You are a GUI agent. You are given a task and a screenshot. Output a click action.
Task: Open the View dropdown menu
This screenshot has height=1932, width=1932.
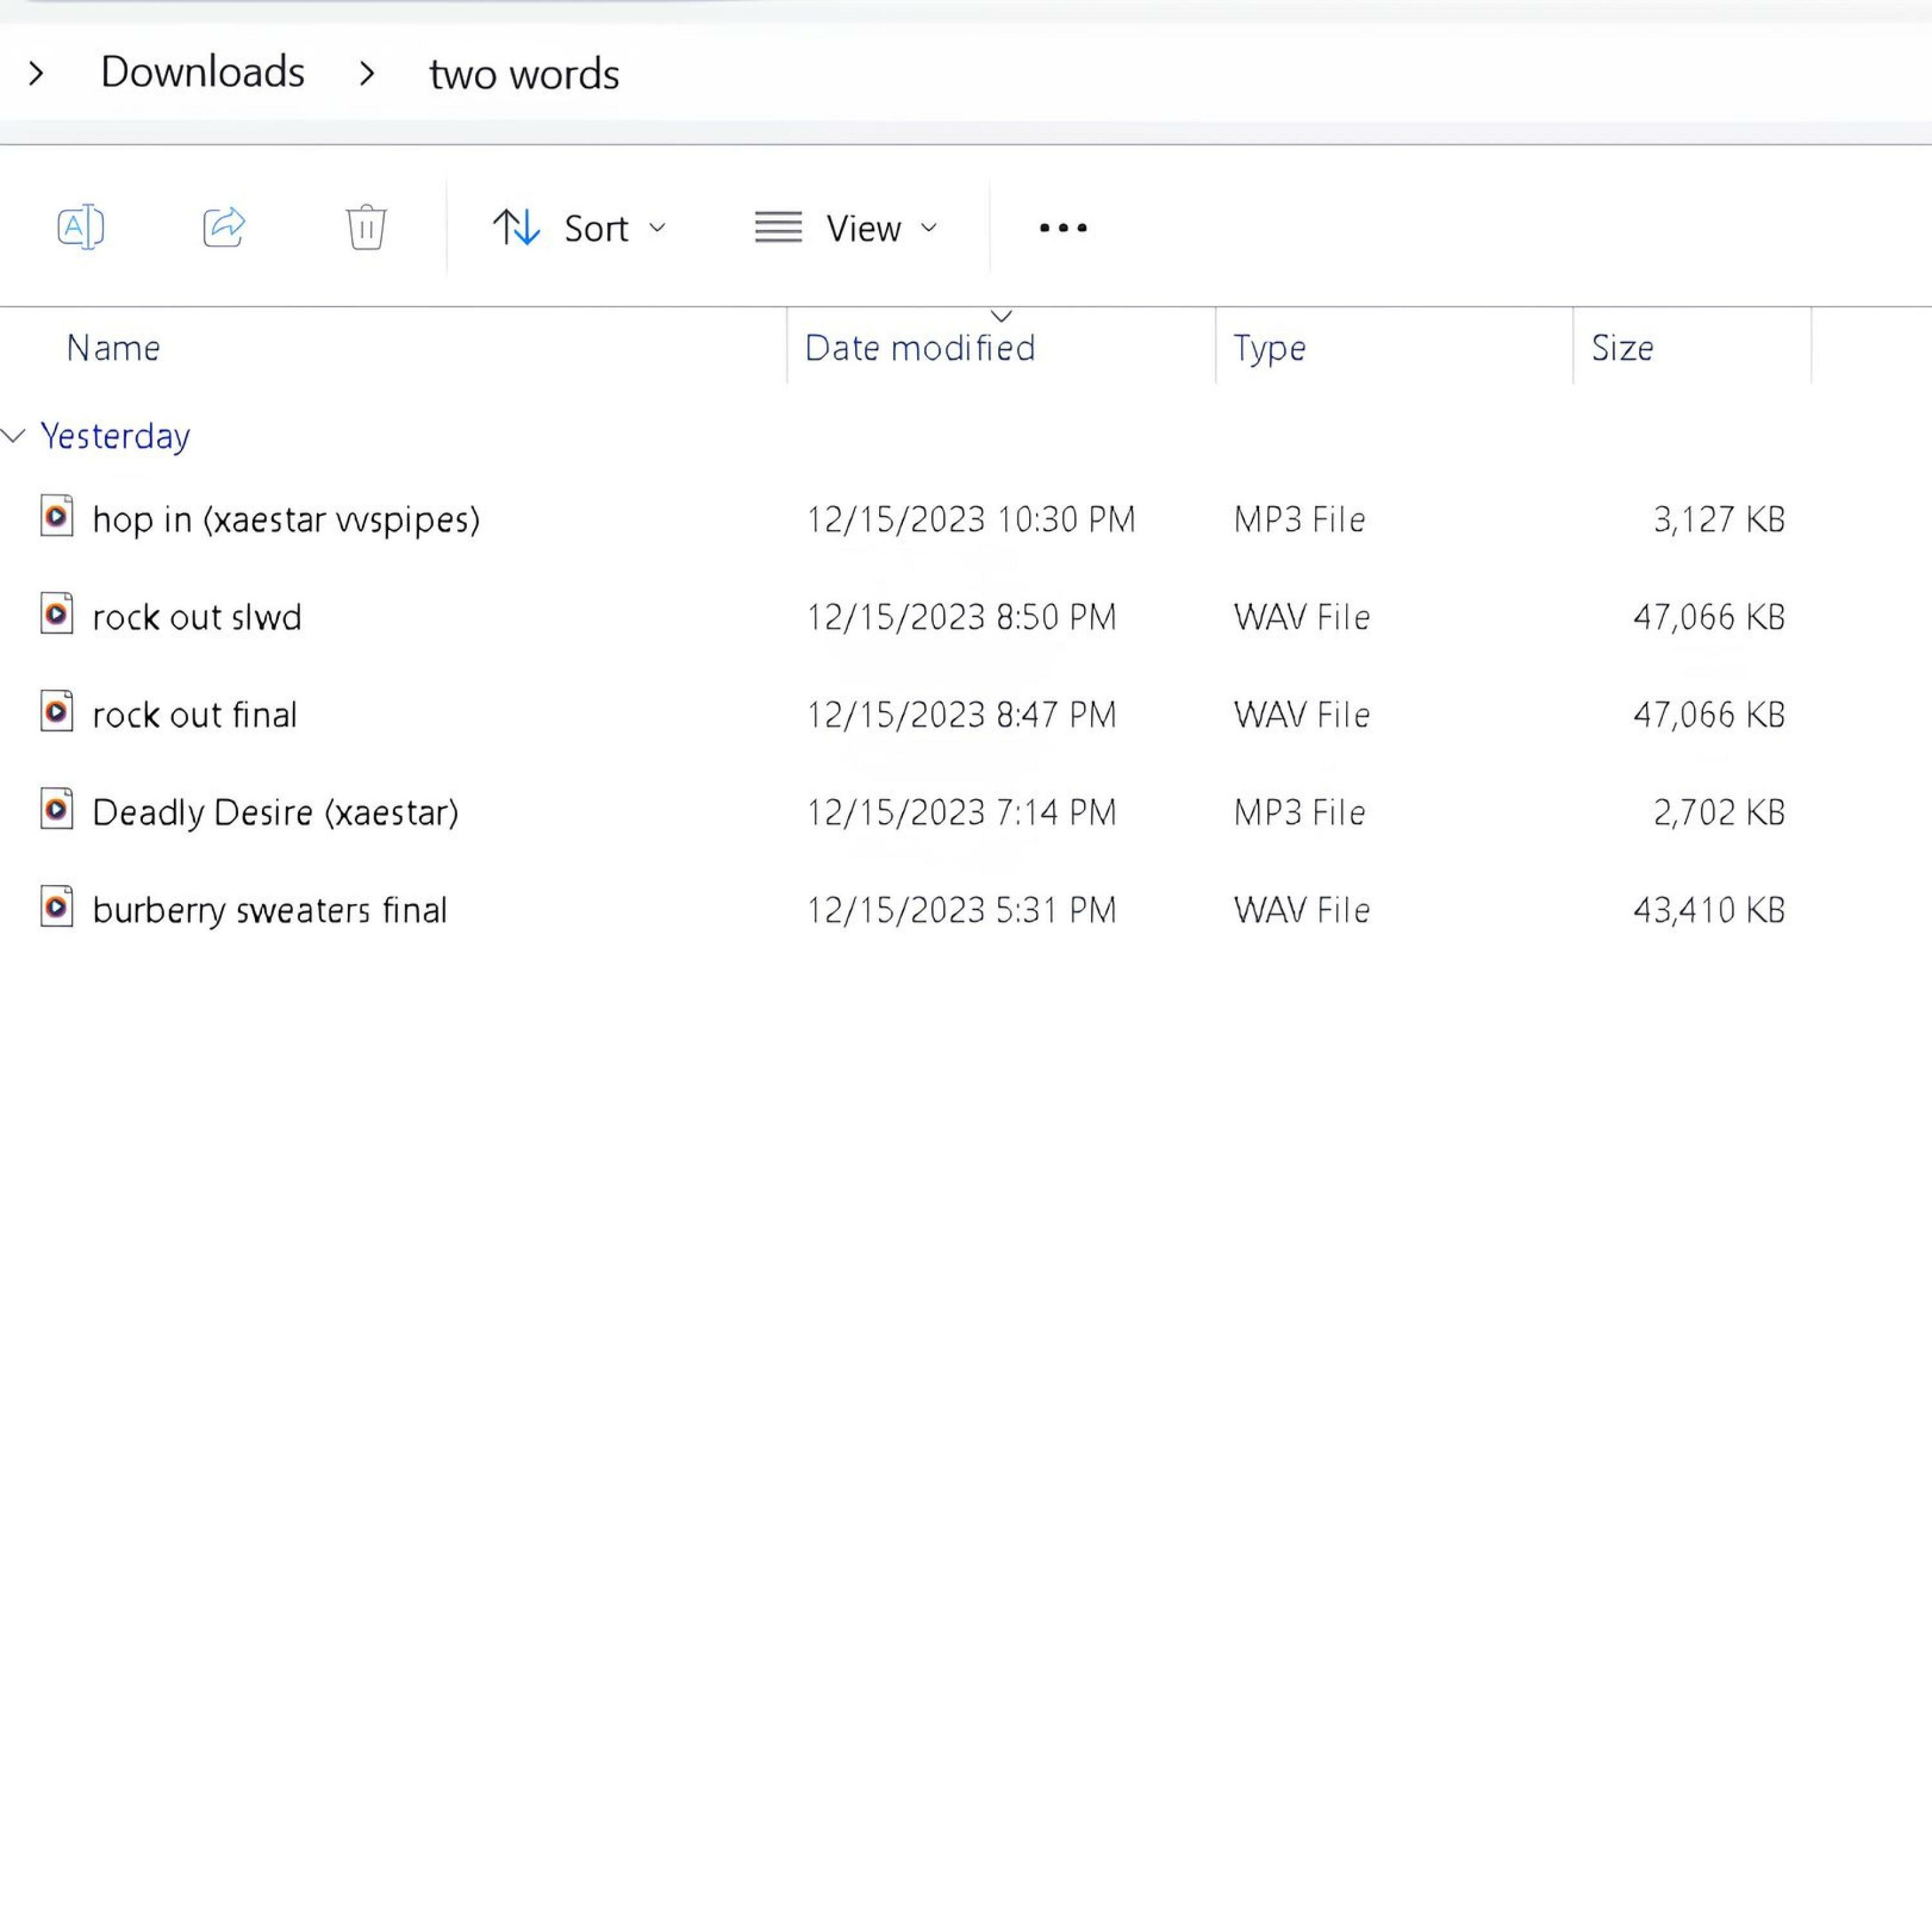point(847,228)
